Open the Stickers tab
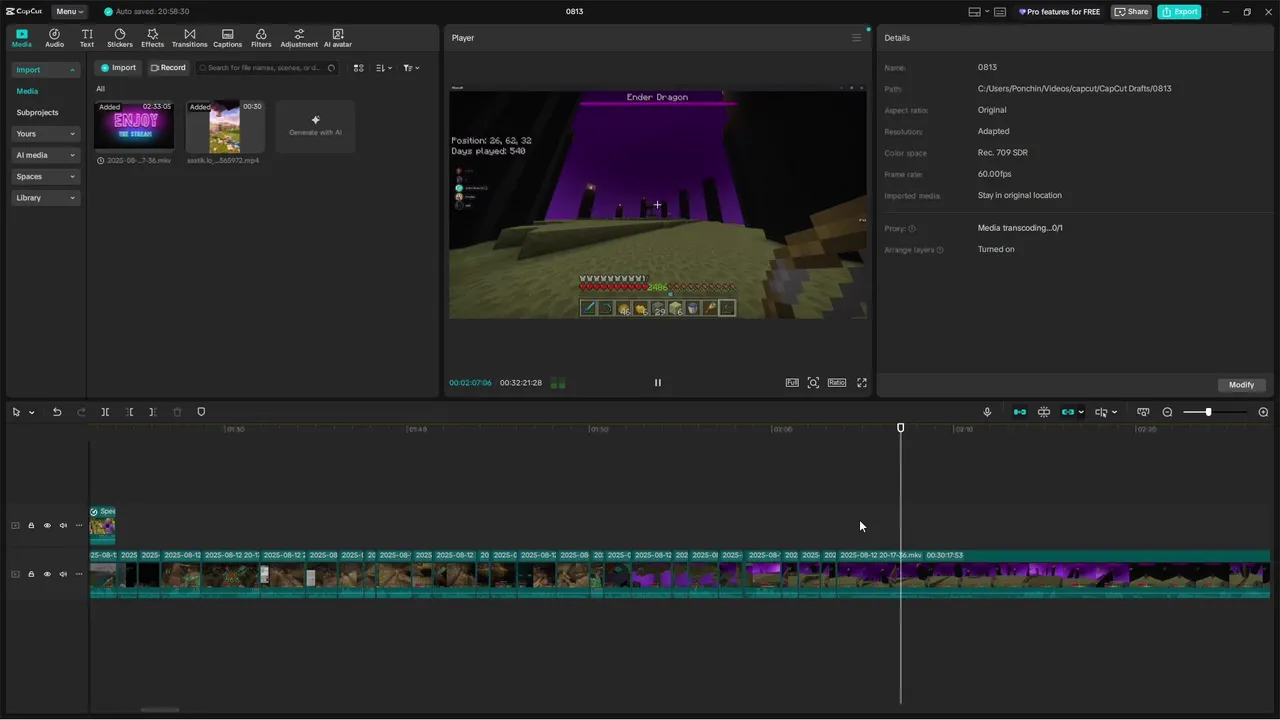The height and width of the screenshot is (720, 1280). (120, 38)
